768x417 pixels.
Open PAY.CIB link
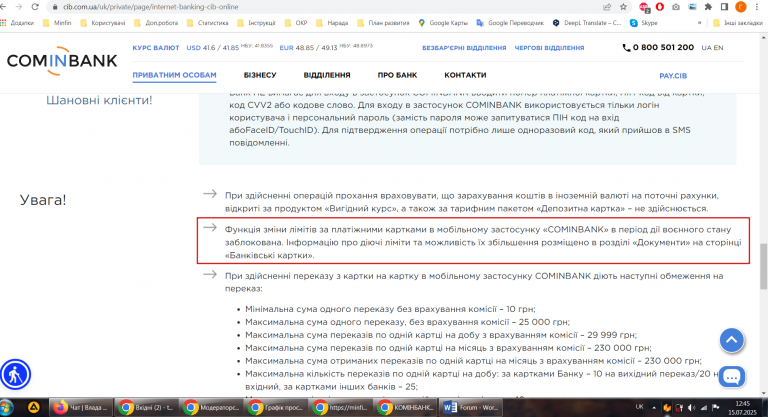tap(673, 75)
